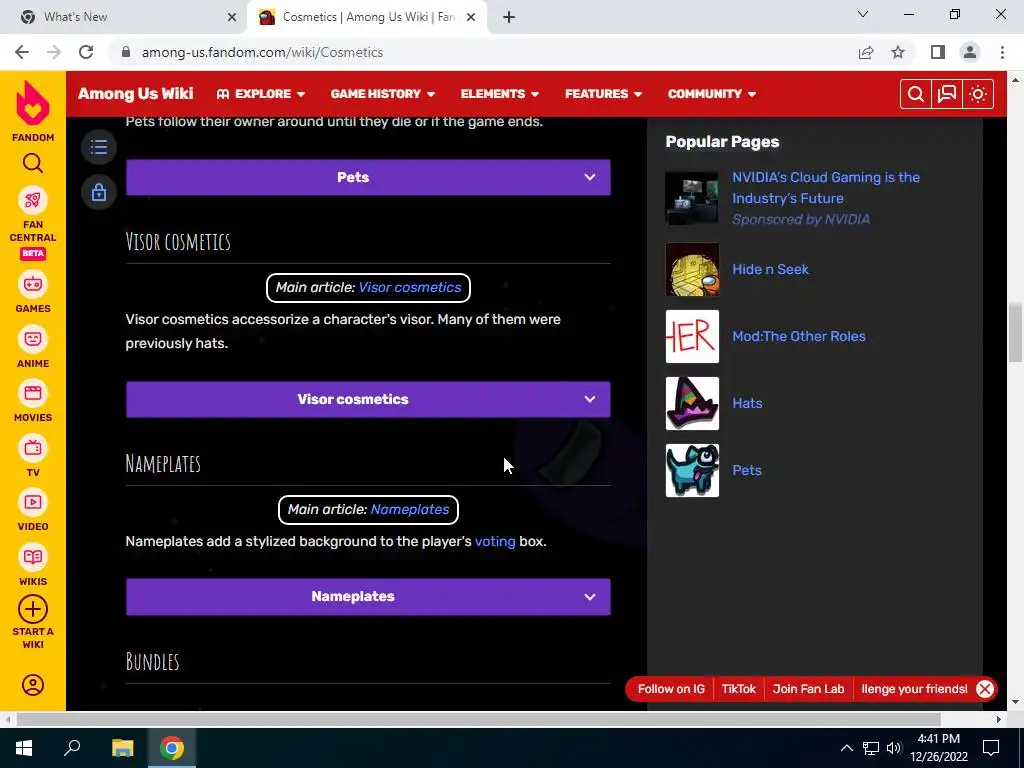Expand the Nameplates collapsible section
This screenshot has width=1024, height=768.
[368, 596]
